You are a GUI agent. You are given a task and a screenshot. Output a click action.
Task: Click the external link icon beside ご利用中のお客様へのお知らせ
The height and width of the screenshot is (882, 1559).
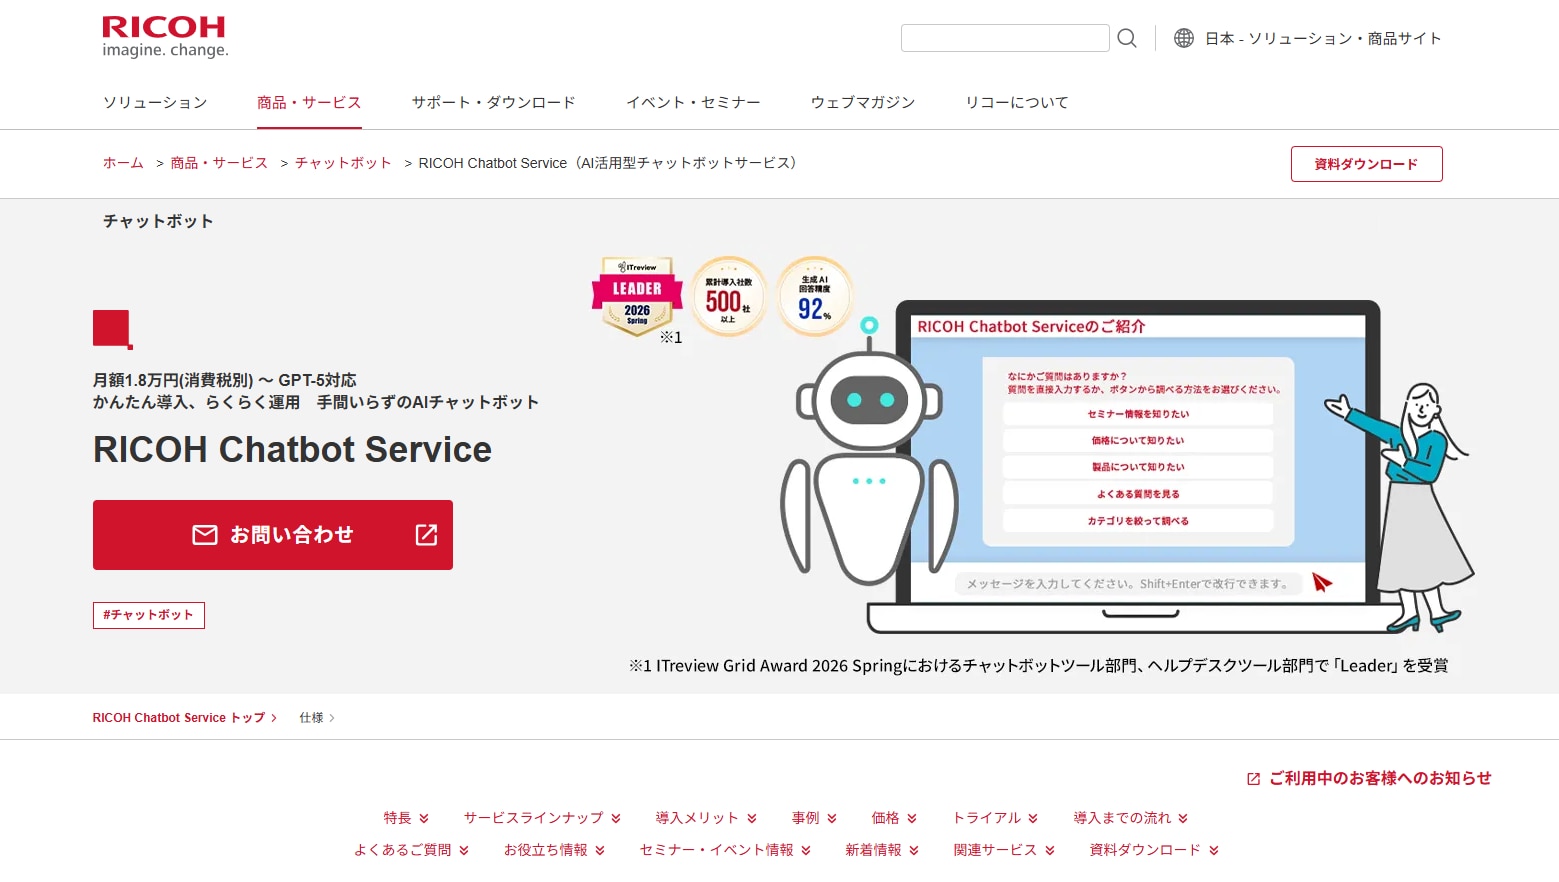coord(1253,779)
